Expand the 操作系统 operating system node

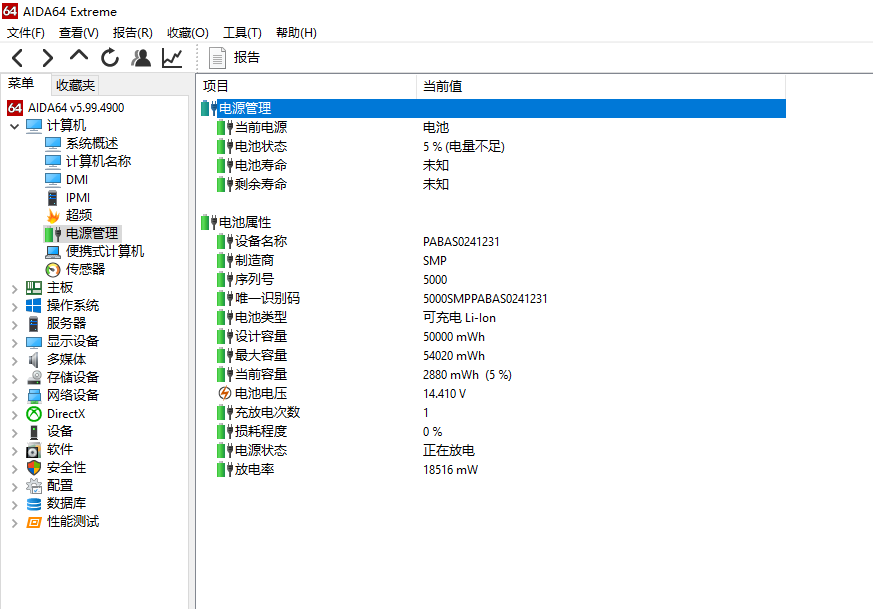point(14,306)
